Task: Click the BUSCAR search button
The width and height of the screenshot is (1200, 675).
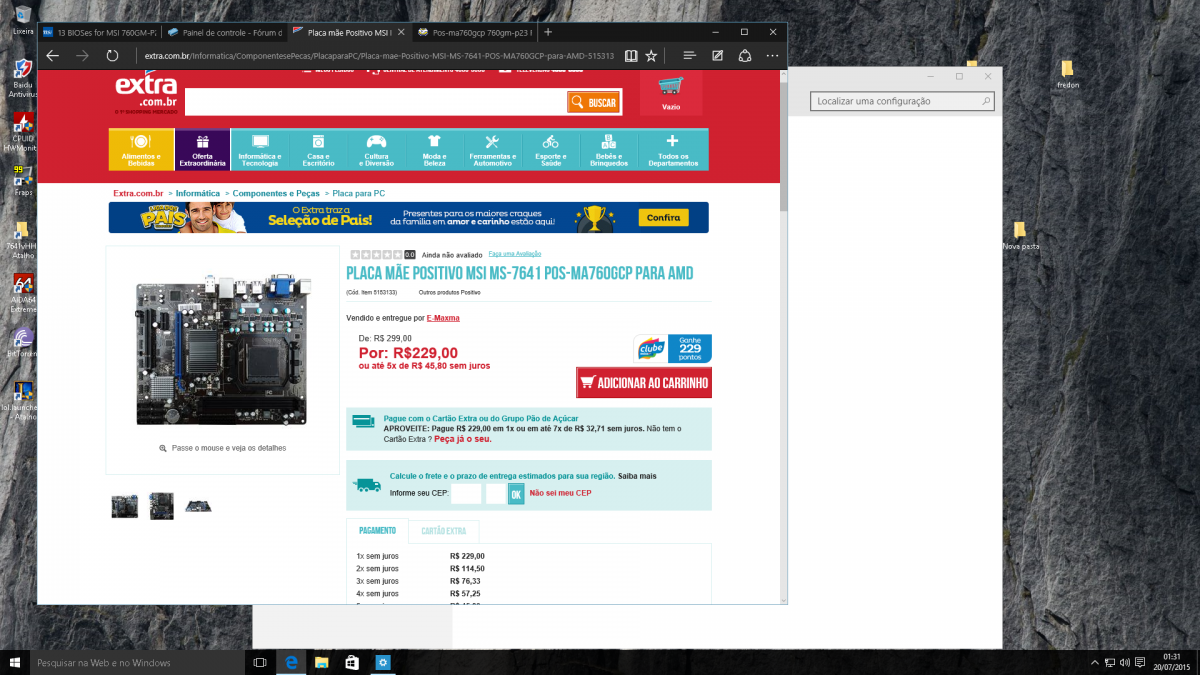Action: (x=594, y=102)
